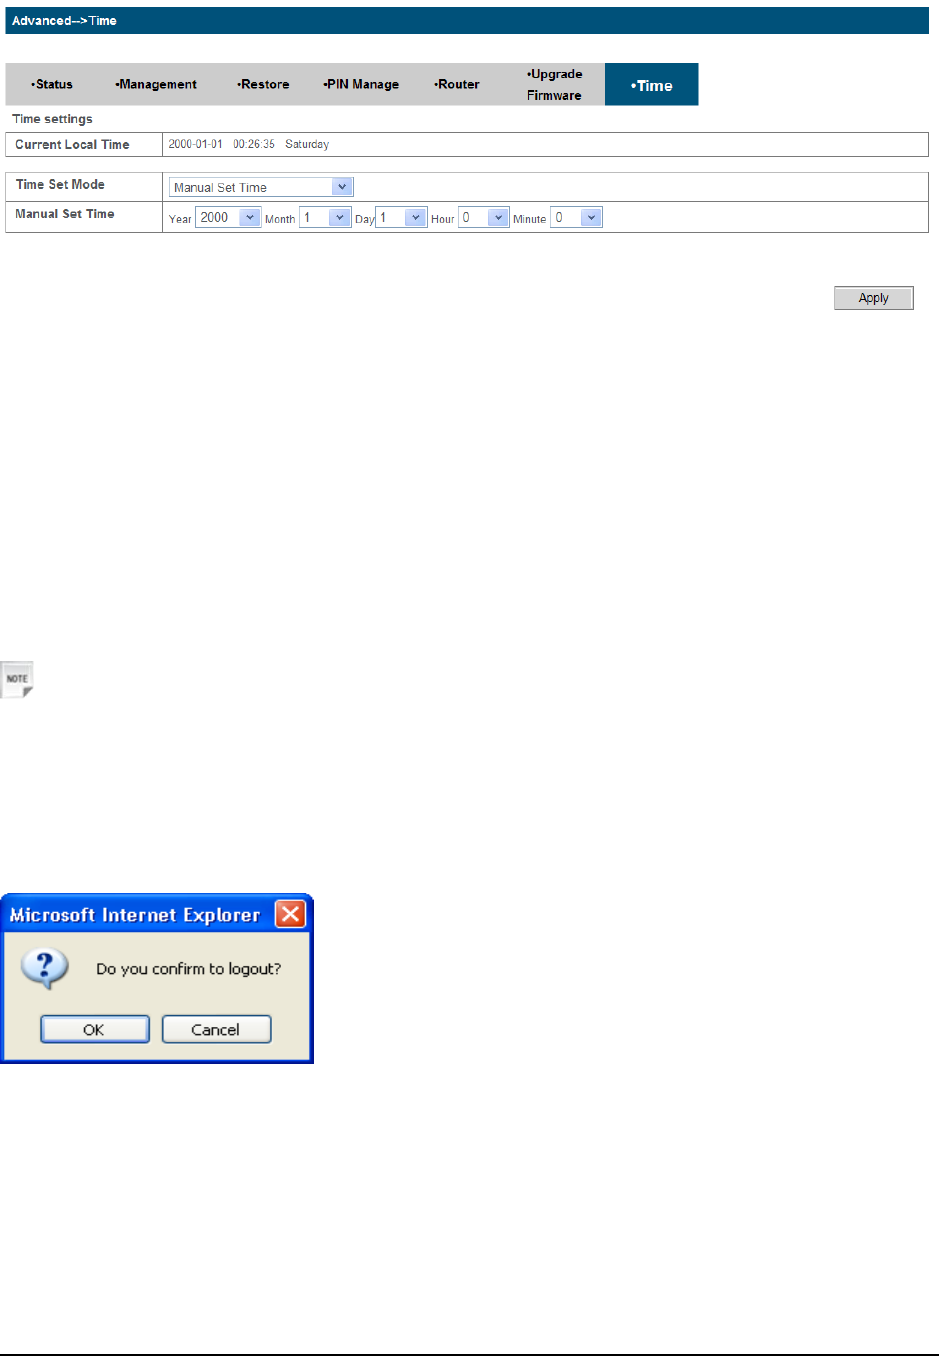Open the Minute dropdown
Image resolution: width=939 pixels, height=1356 pixels.
pos(577,217)
